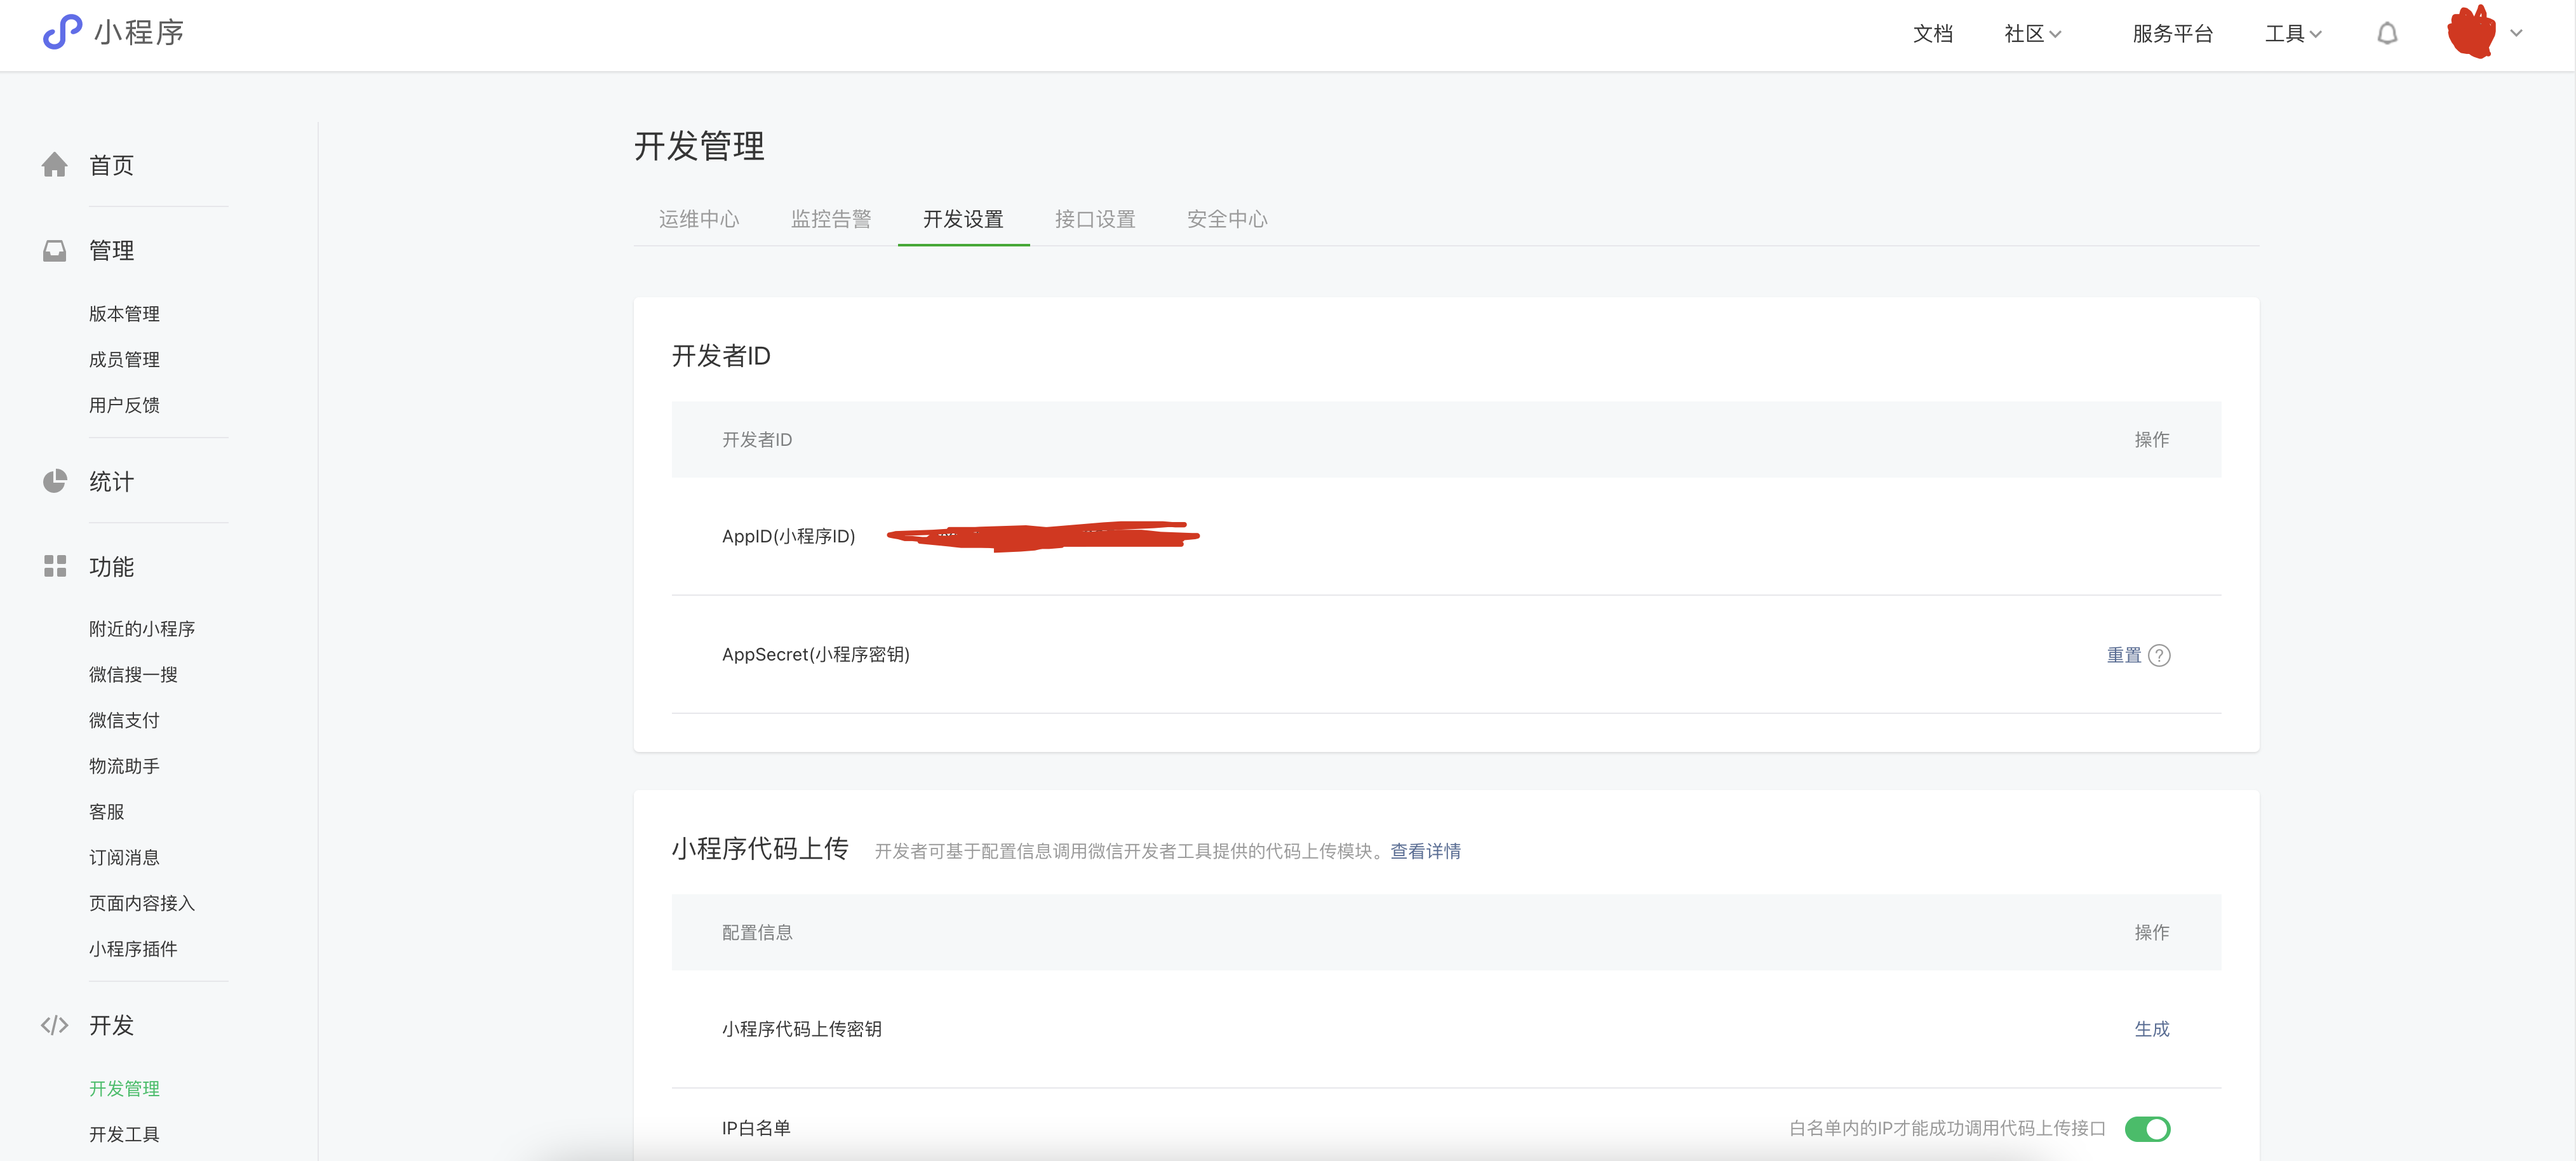This screenshot has width=2576, height=1161.
Task: Click the help question mark next to 重置
Action: click(x=2160, y=655)
